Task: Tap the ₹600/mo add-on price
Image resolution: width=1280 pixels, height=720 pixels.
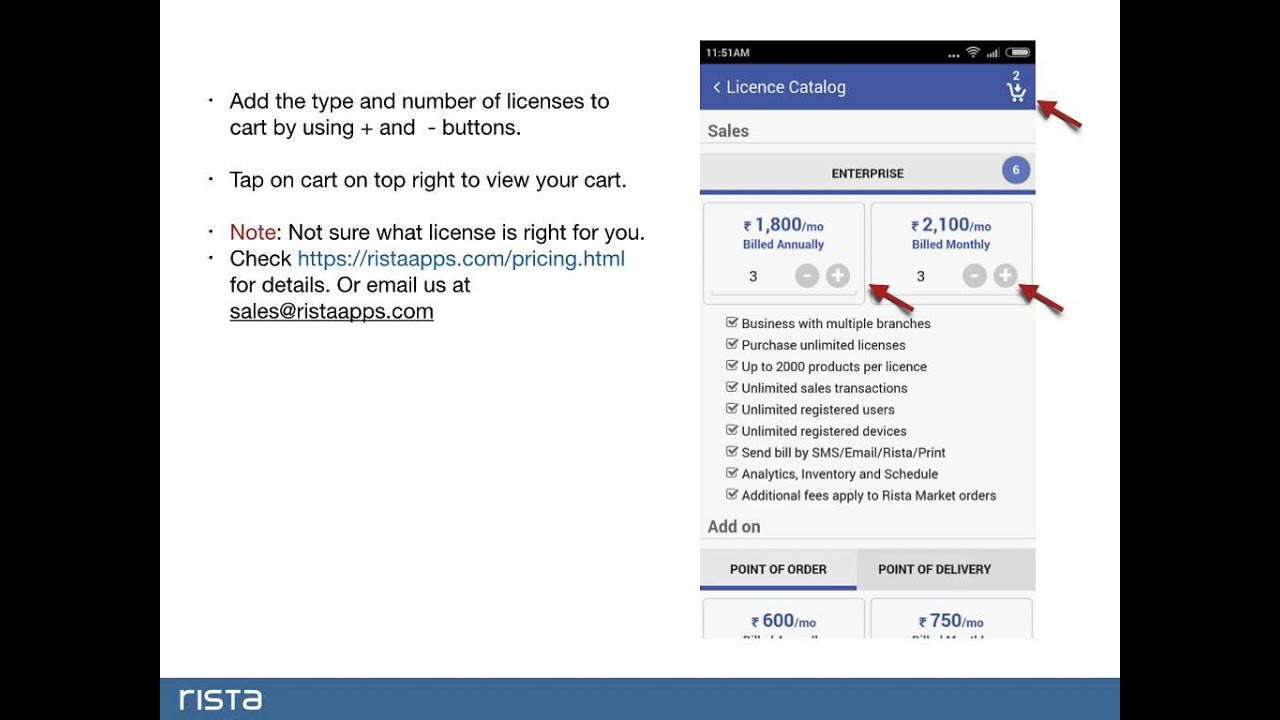Action: click(784, 621)
